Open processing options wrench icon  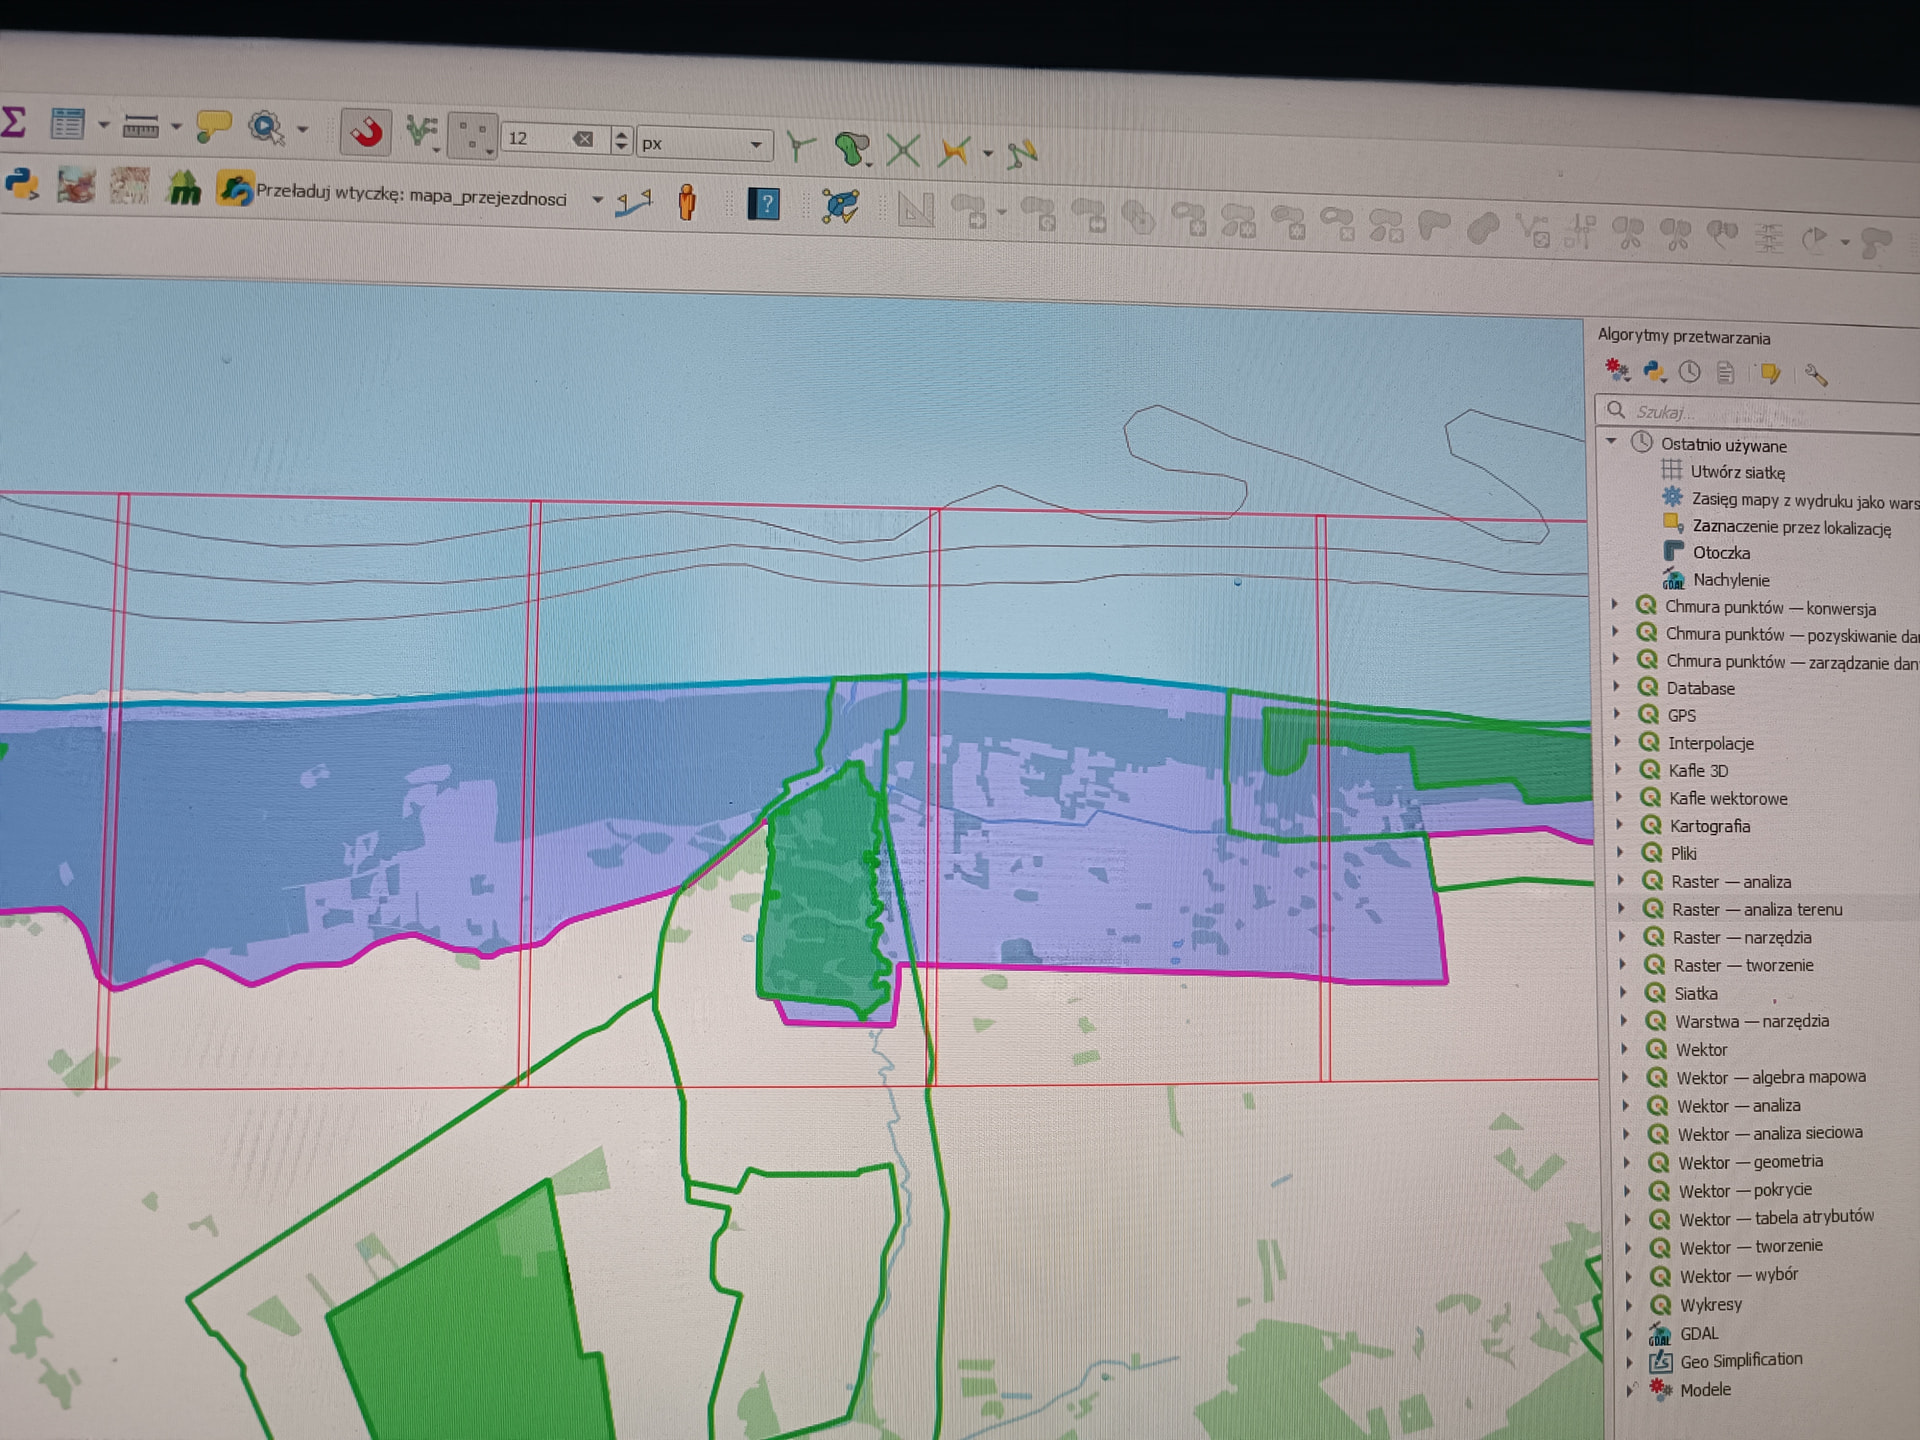(x=1816, y=376)
